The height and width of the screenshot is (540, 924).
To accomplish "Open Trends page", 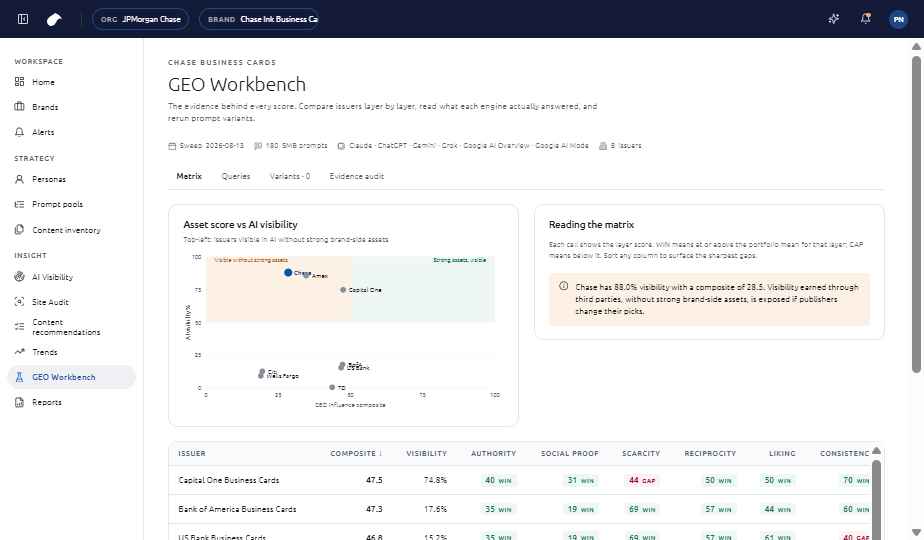I will point(45,352).
